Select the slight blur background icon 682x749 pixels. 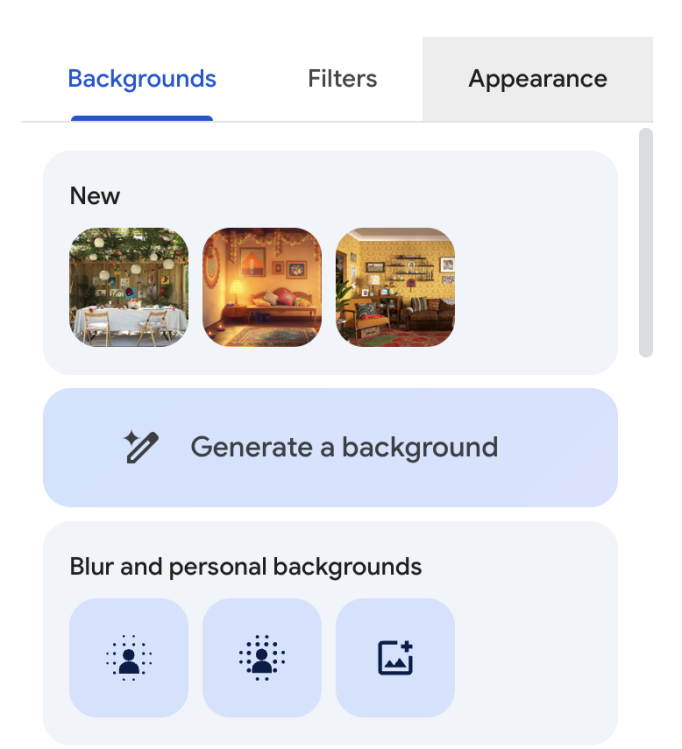pyautogui.click(x=128, y=657)
